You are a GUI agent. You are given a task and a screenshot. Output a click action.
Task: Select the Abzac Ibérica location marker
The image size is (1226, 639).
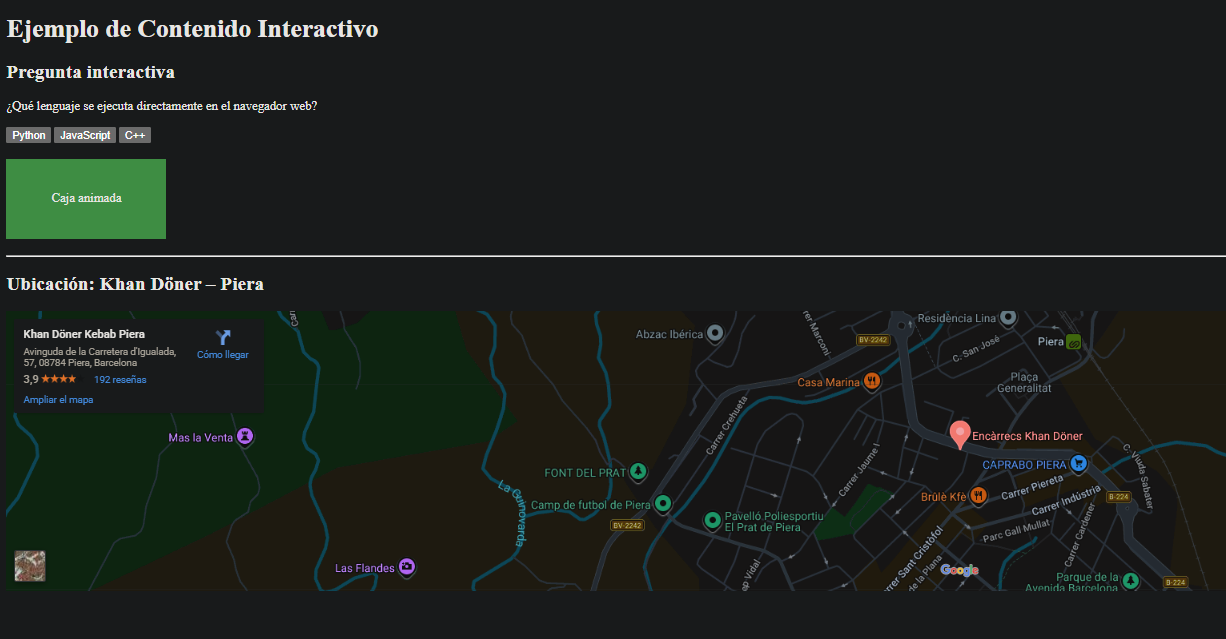(714, 334)
